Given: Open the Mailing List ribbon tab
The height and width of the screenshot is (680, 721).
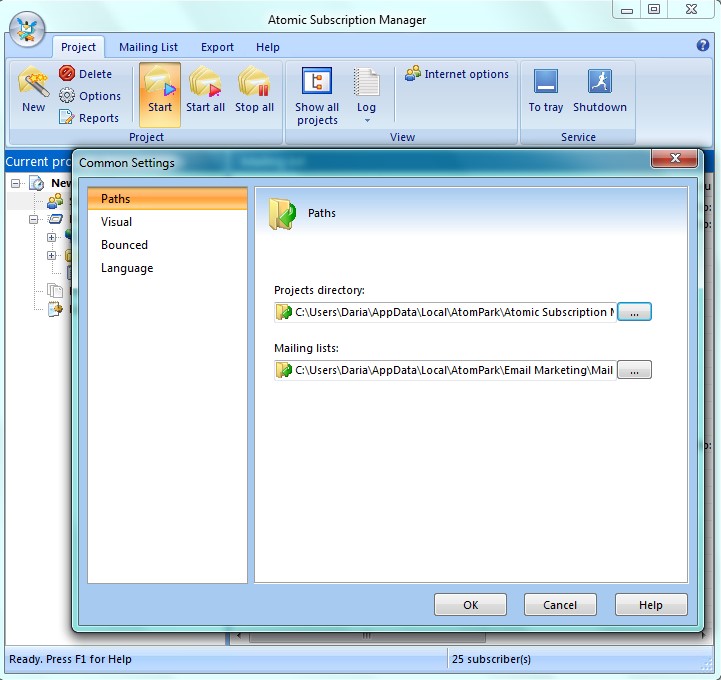Looking at the screenshot, I should [x=148, y=47].
